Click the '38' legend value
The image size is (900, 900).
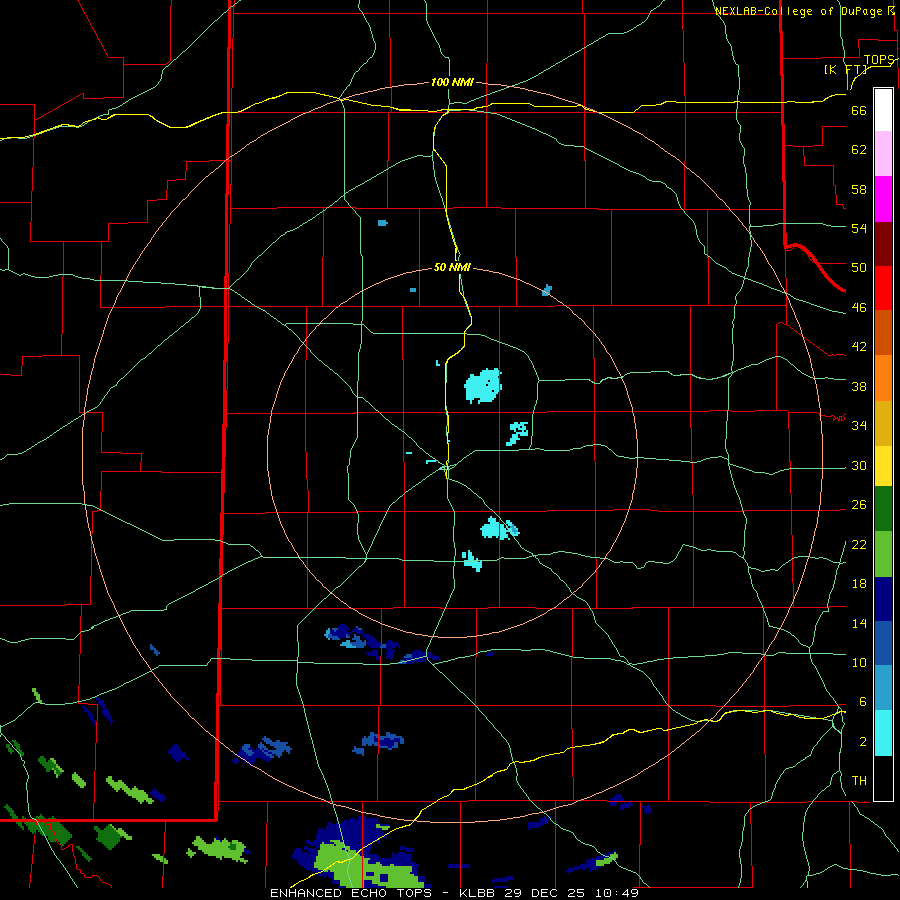click(x=859, y=386)
